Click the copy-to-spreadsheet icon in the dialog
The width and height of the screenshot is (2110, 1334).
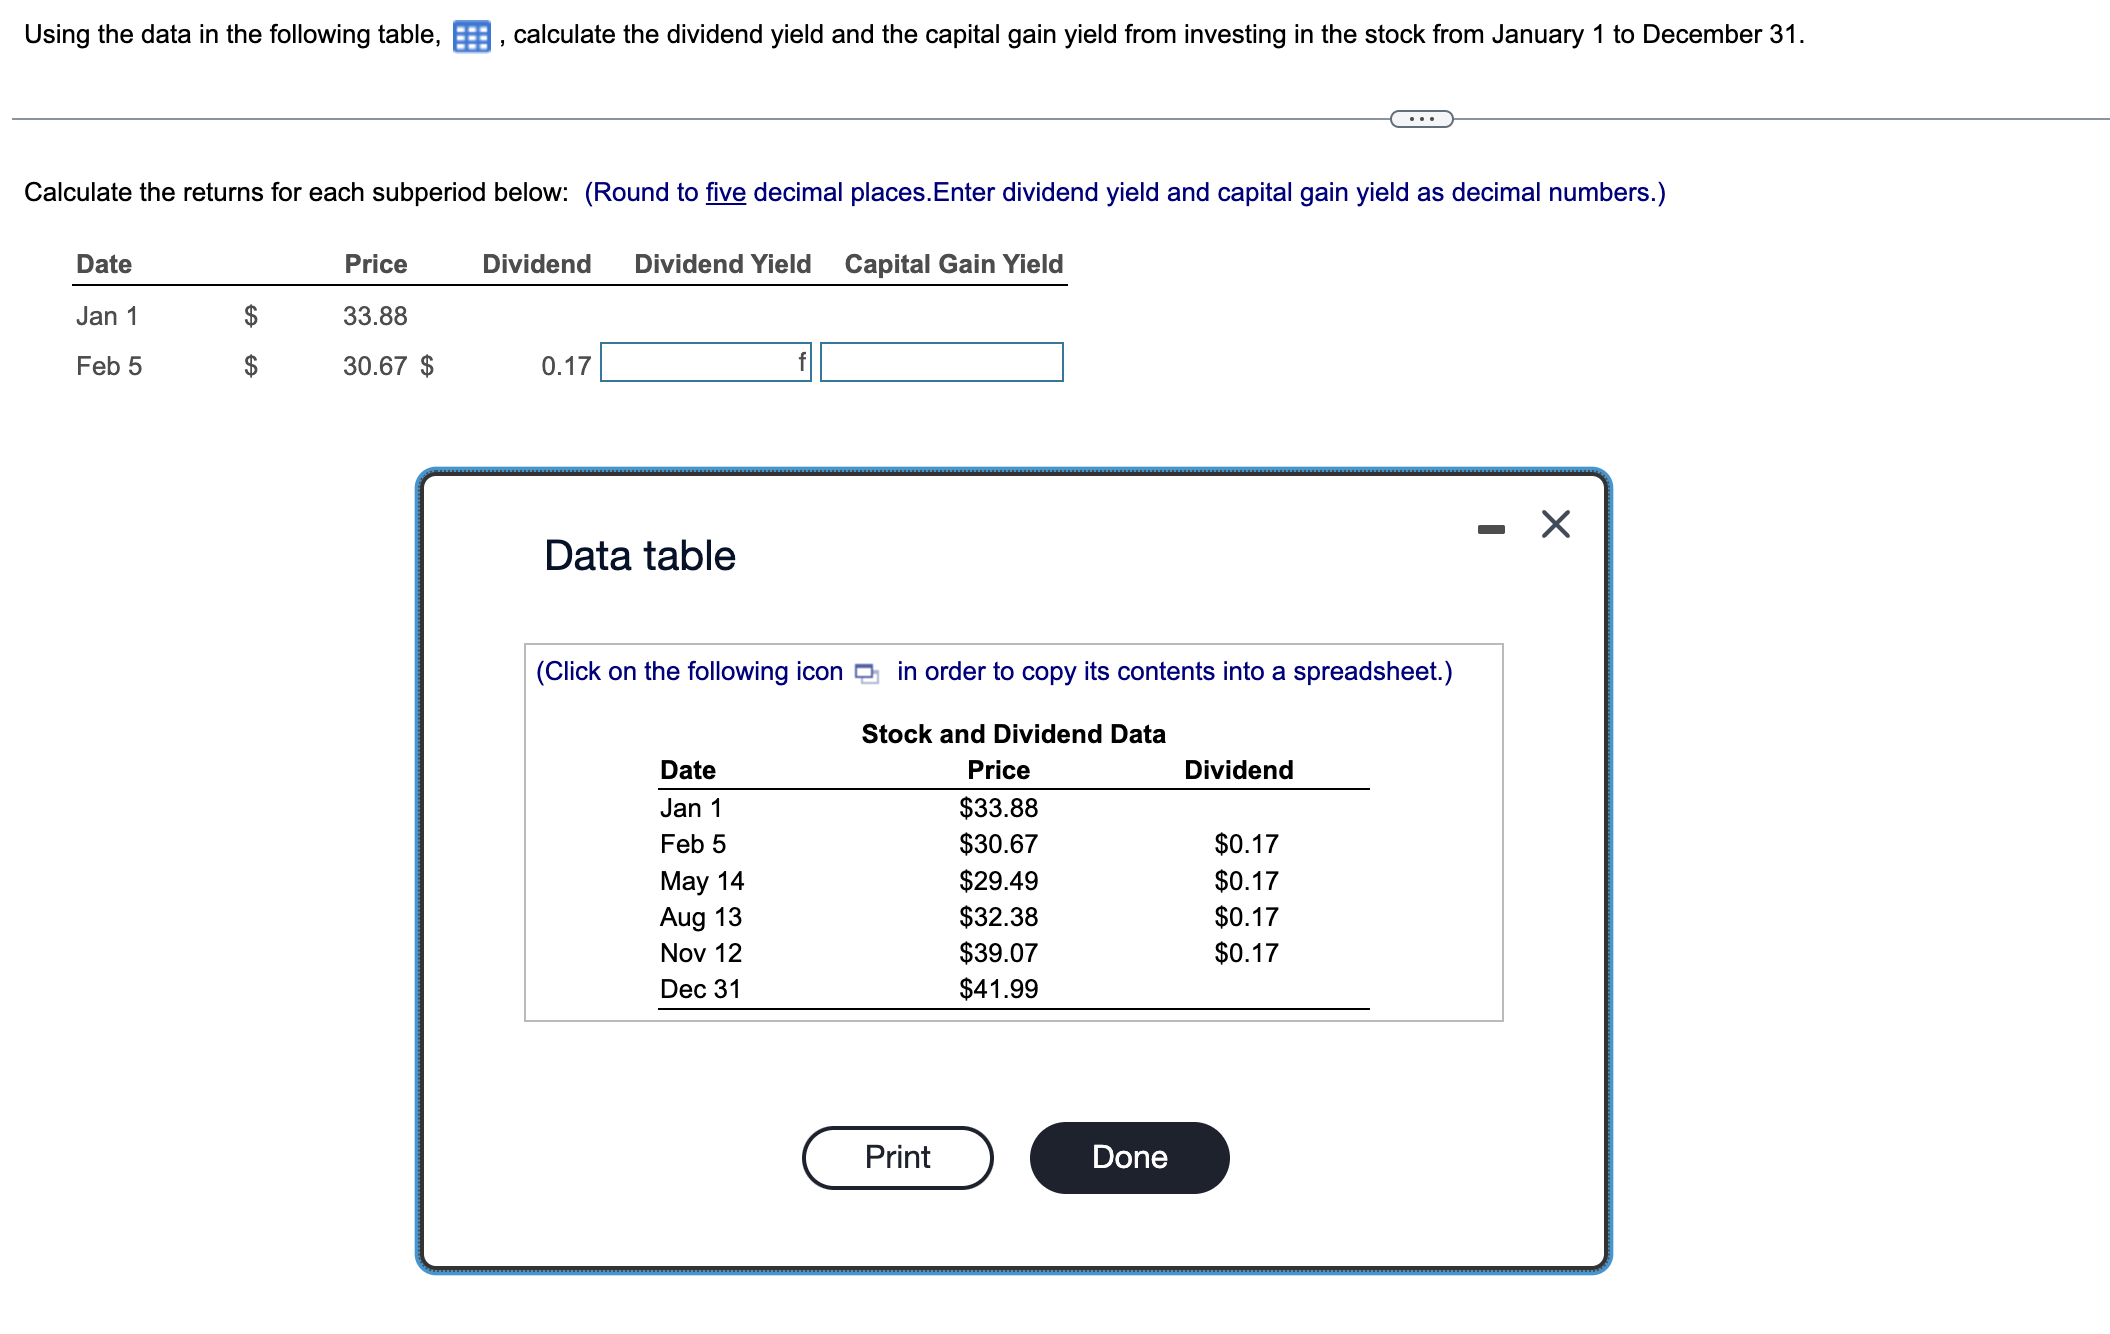tap(864, 673)
